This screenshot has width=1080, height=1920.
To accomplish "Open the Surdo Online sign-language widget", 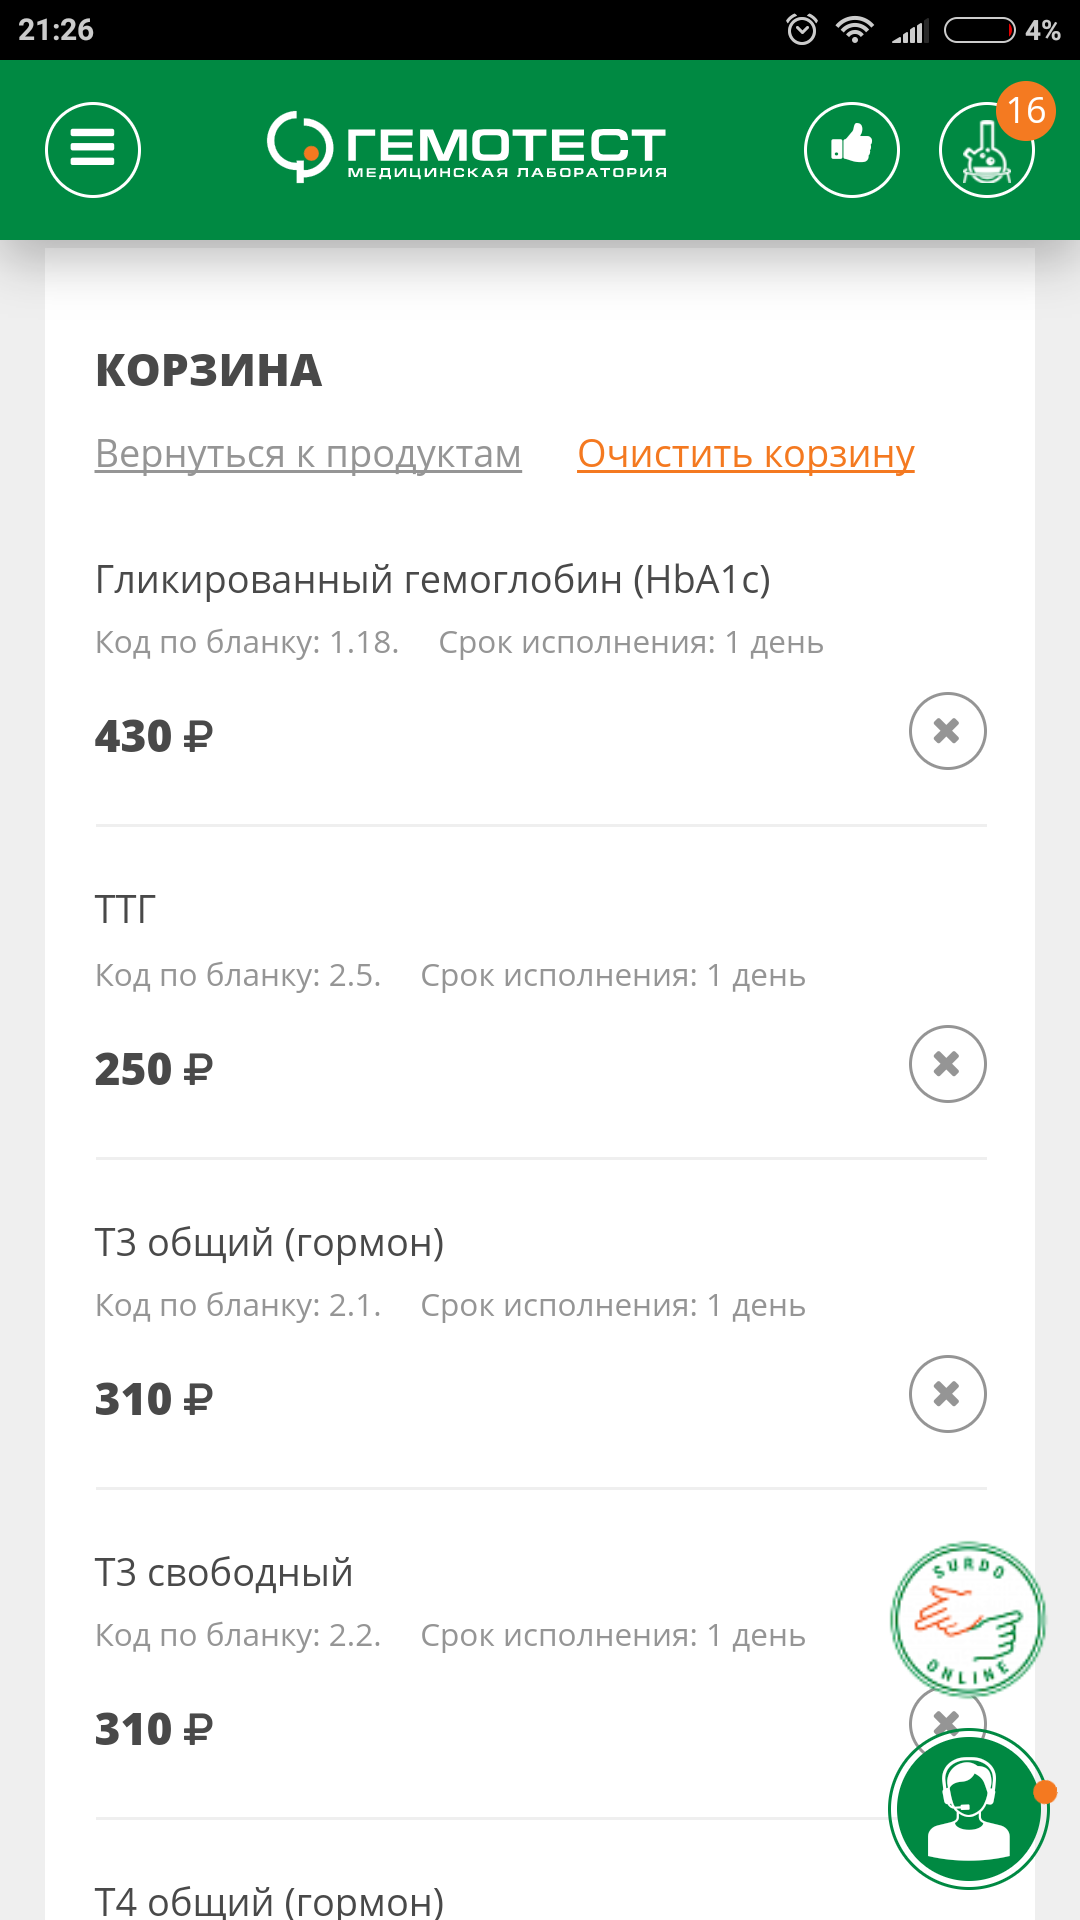I will click(967, 1619).
